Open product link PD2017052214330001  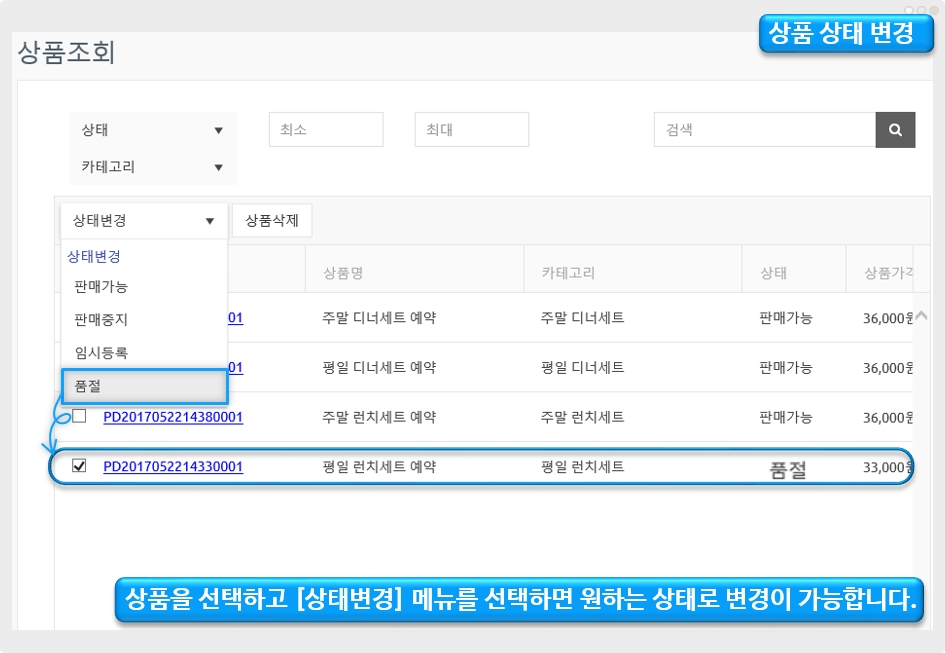point(173,467)
